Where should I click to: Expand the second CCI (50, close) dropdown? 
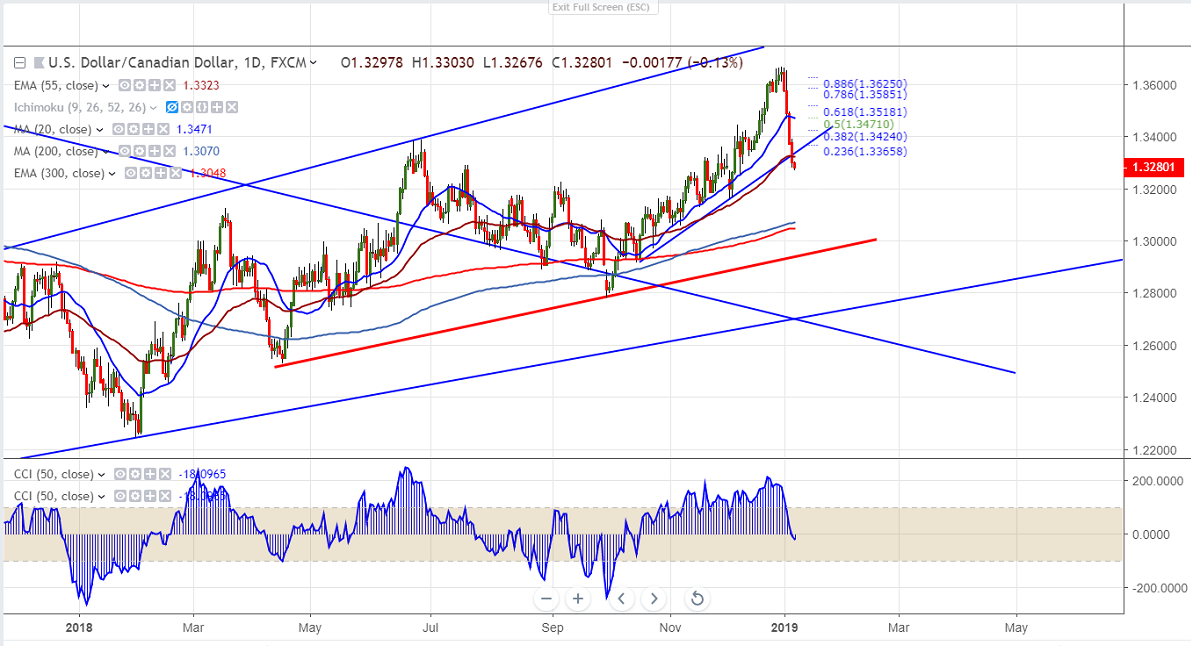click(101, 497)
